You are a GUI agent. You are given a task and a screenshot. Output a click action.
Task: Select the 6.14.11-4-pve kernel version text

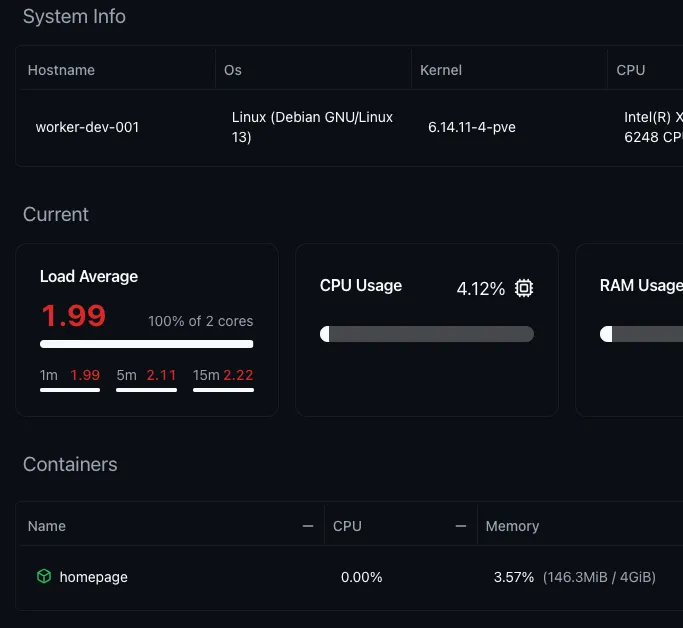coord(471,127)
